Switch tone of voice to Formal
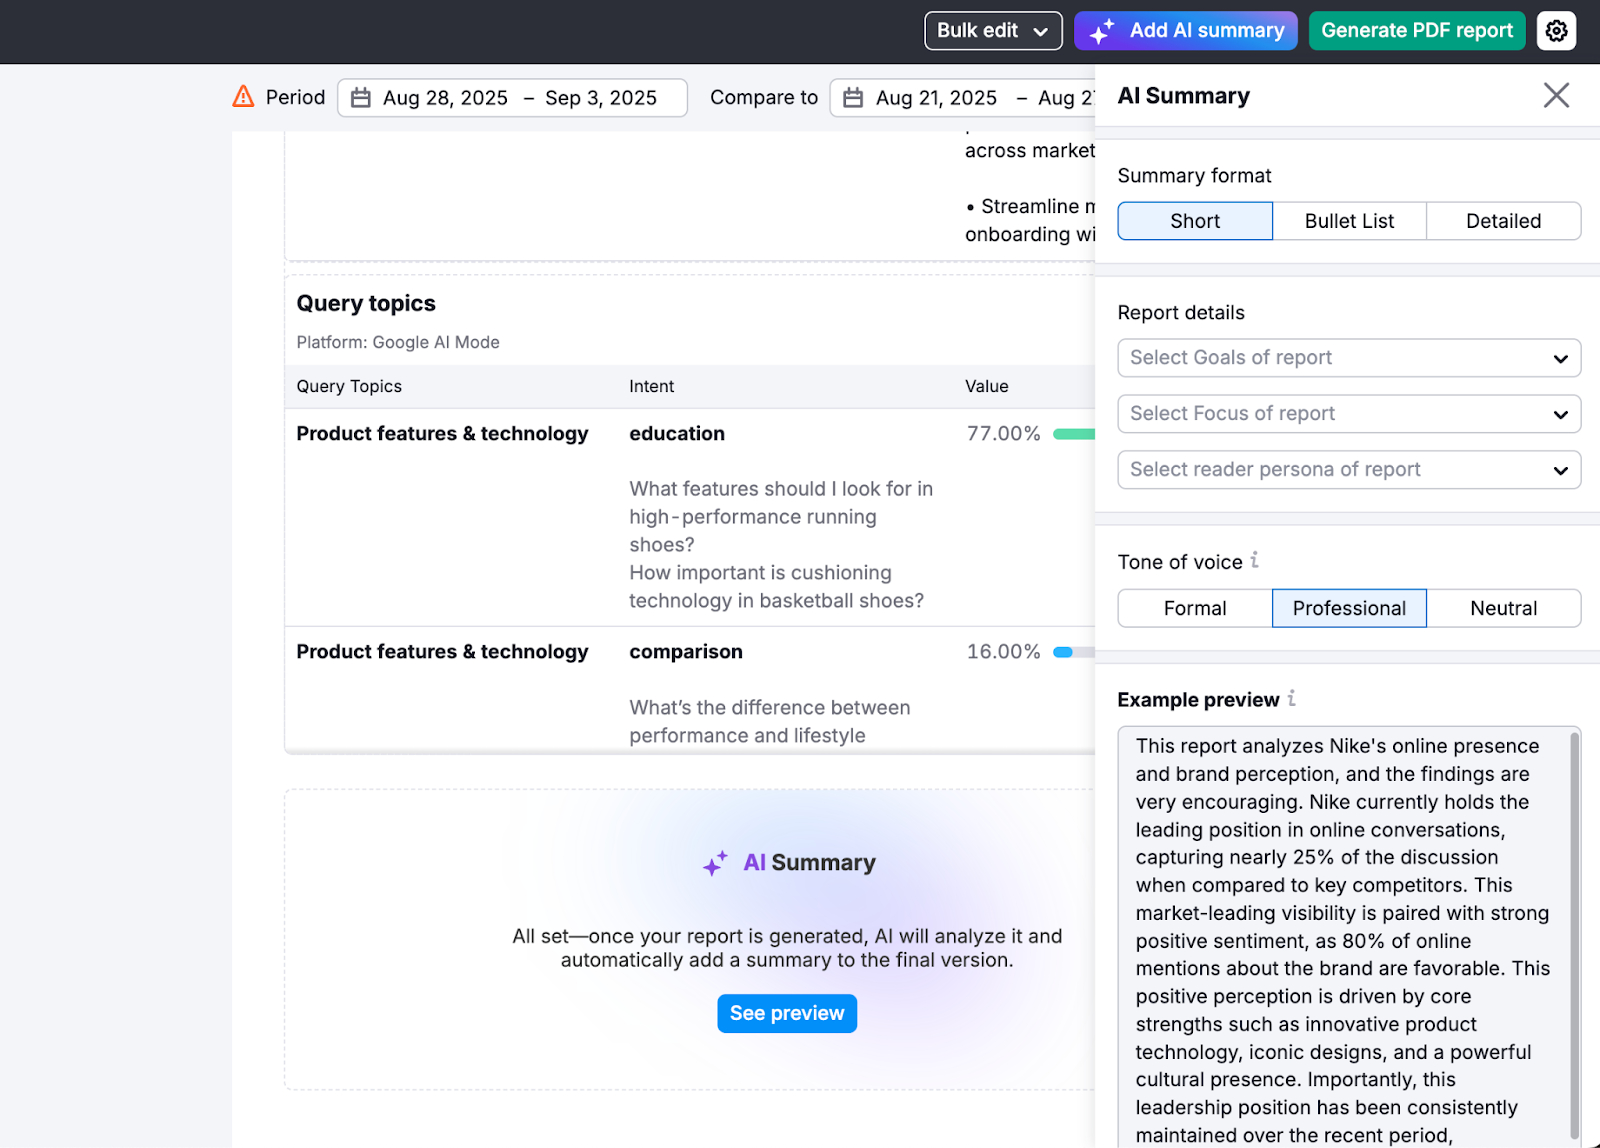 point(1193,608)
